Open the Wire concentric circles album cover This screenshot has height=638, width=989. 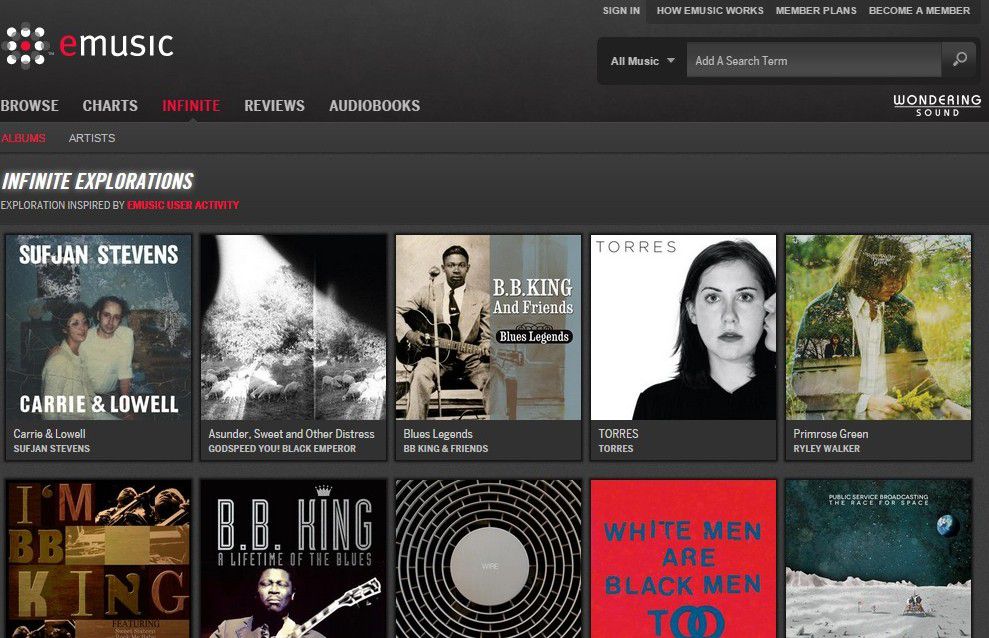tap(488, 559)
